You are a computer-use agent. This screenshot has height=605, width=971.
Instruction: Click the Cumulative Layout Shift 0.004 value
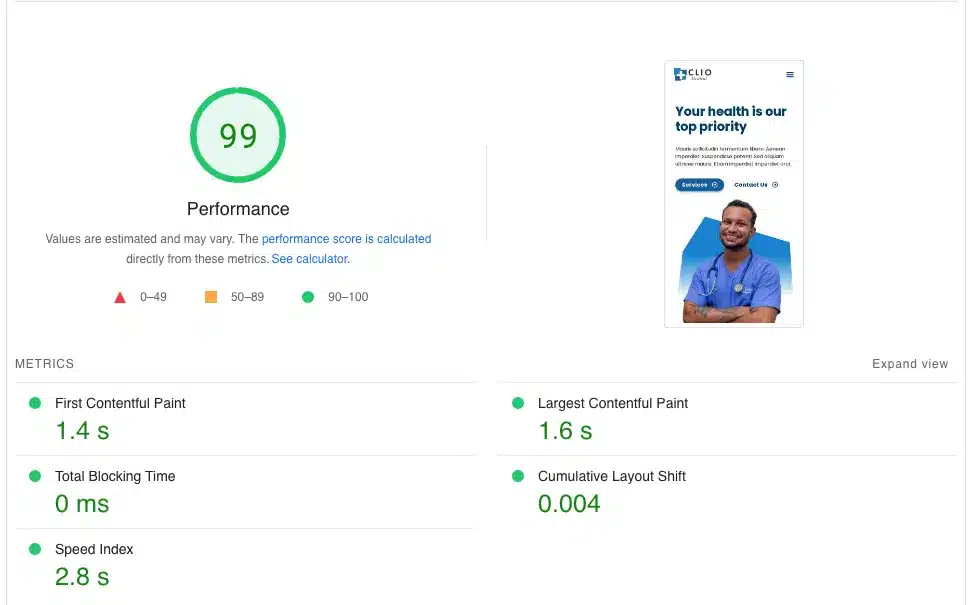tap(569, 504)
